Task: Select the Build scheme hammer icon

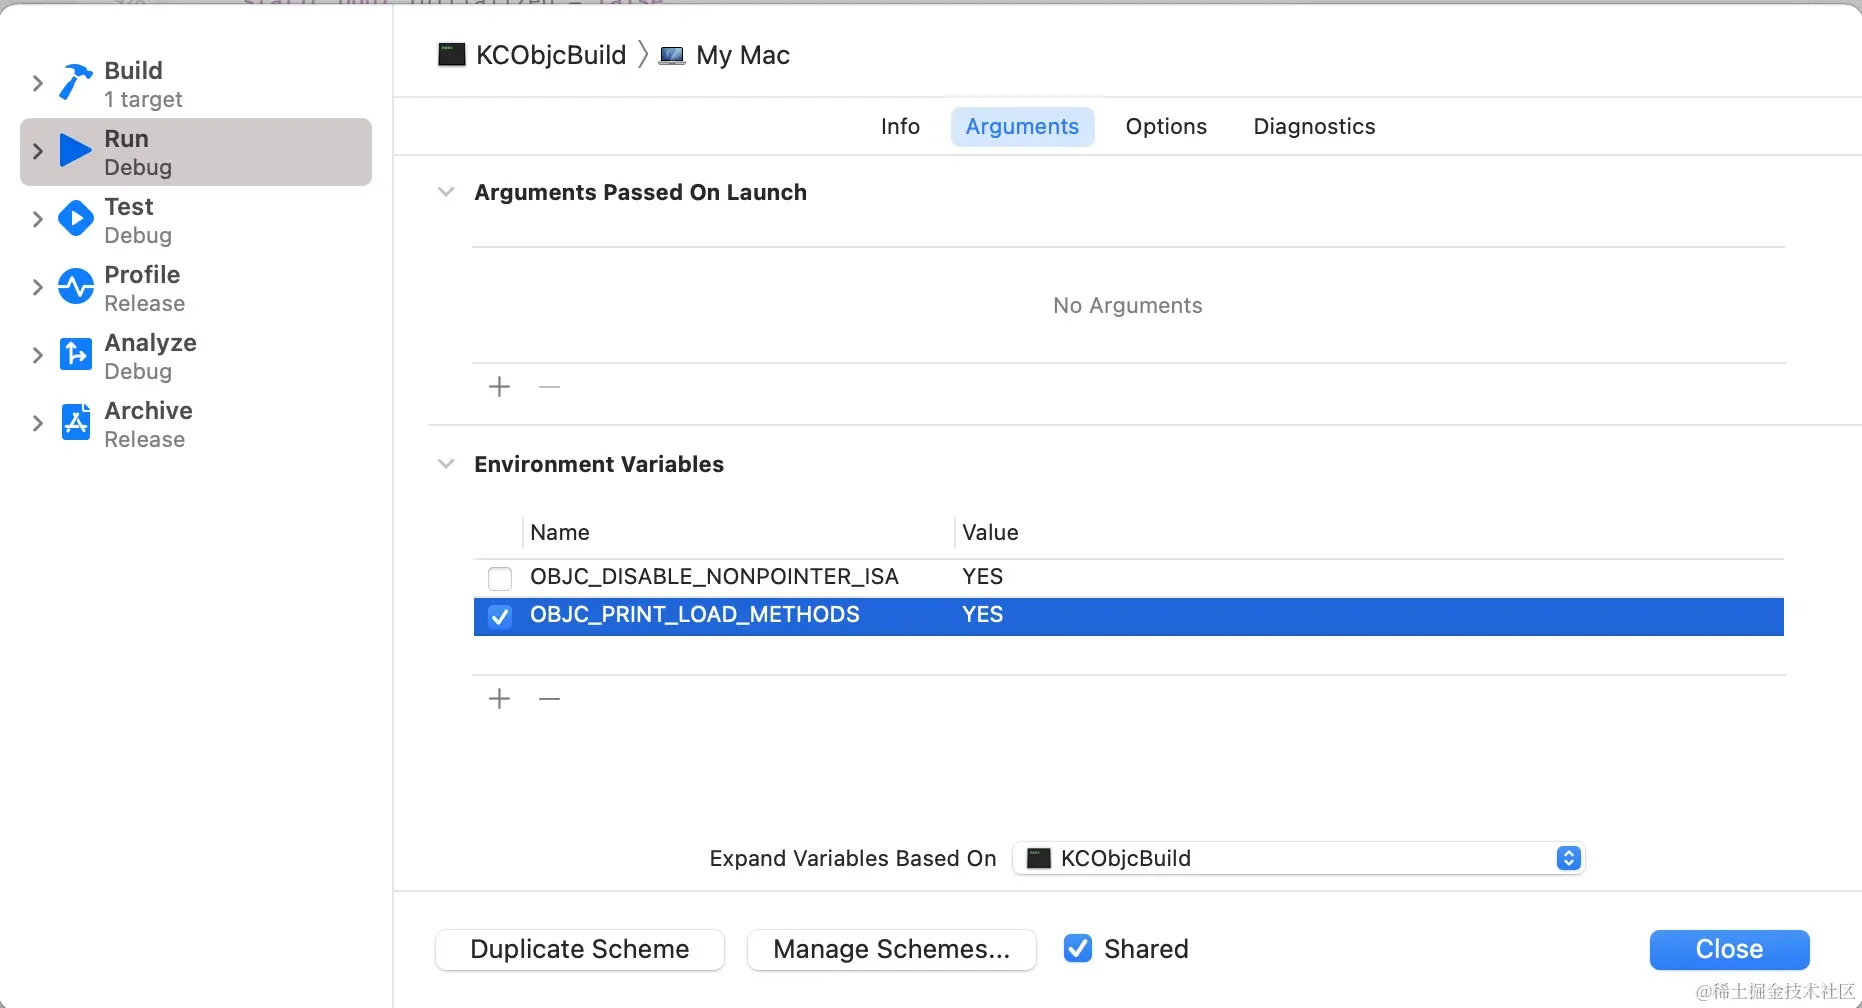Action: point(75,83)
